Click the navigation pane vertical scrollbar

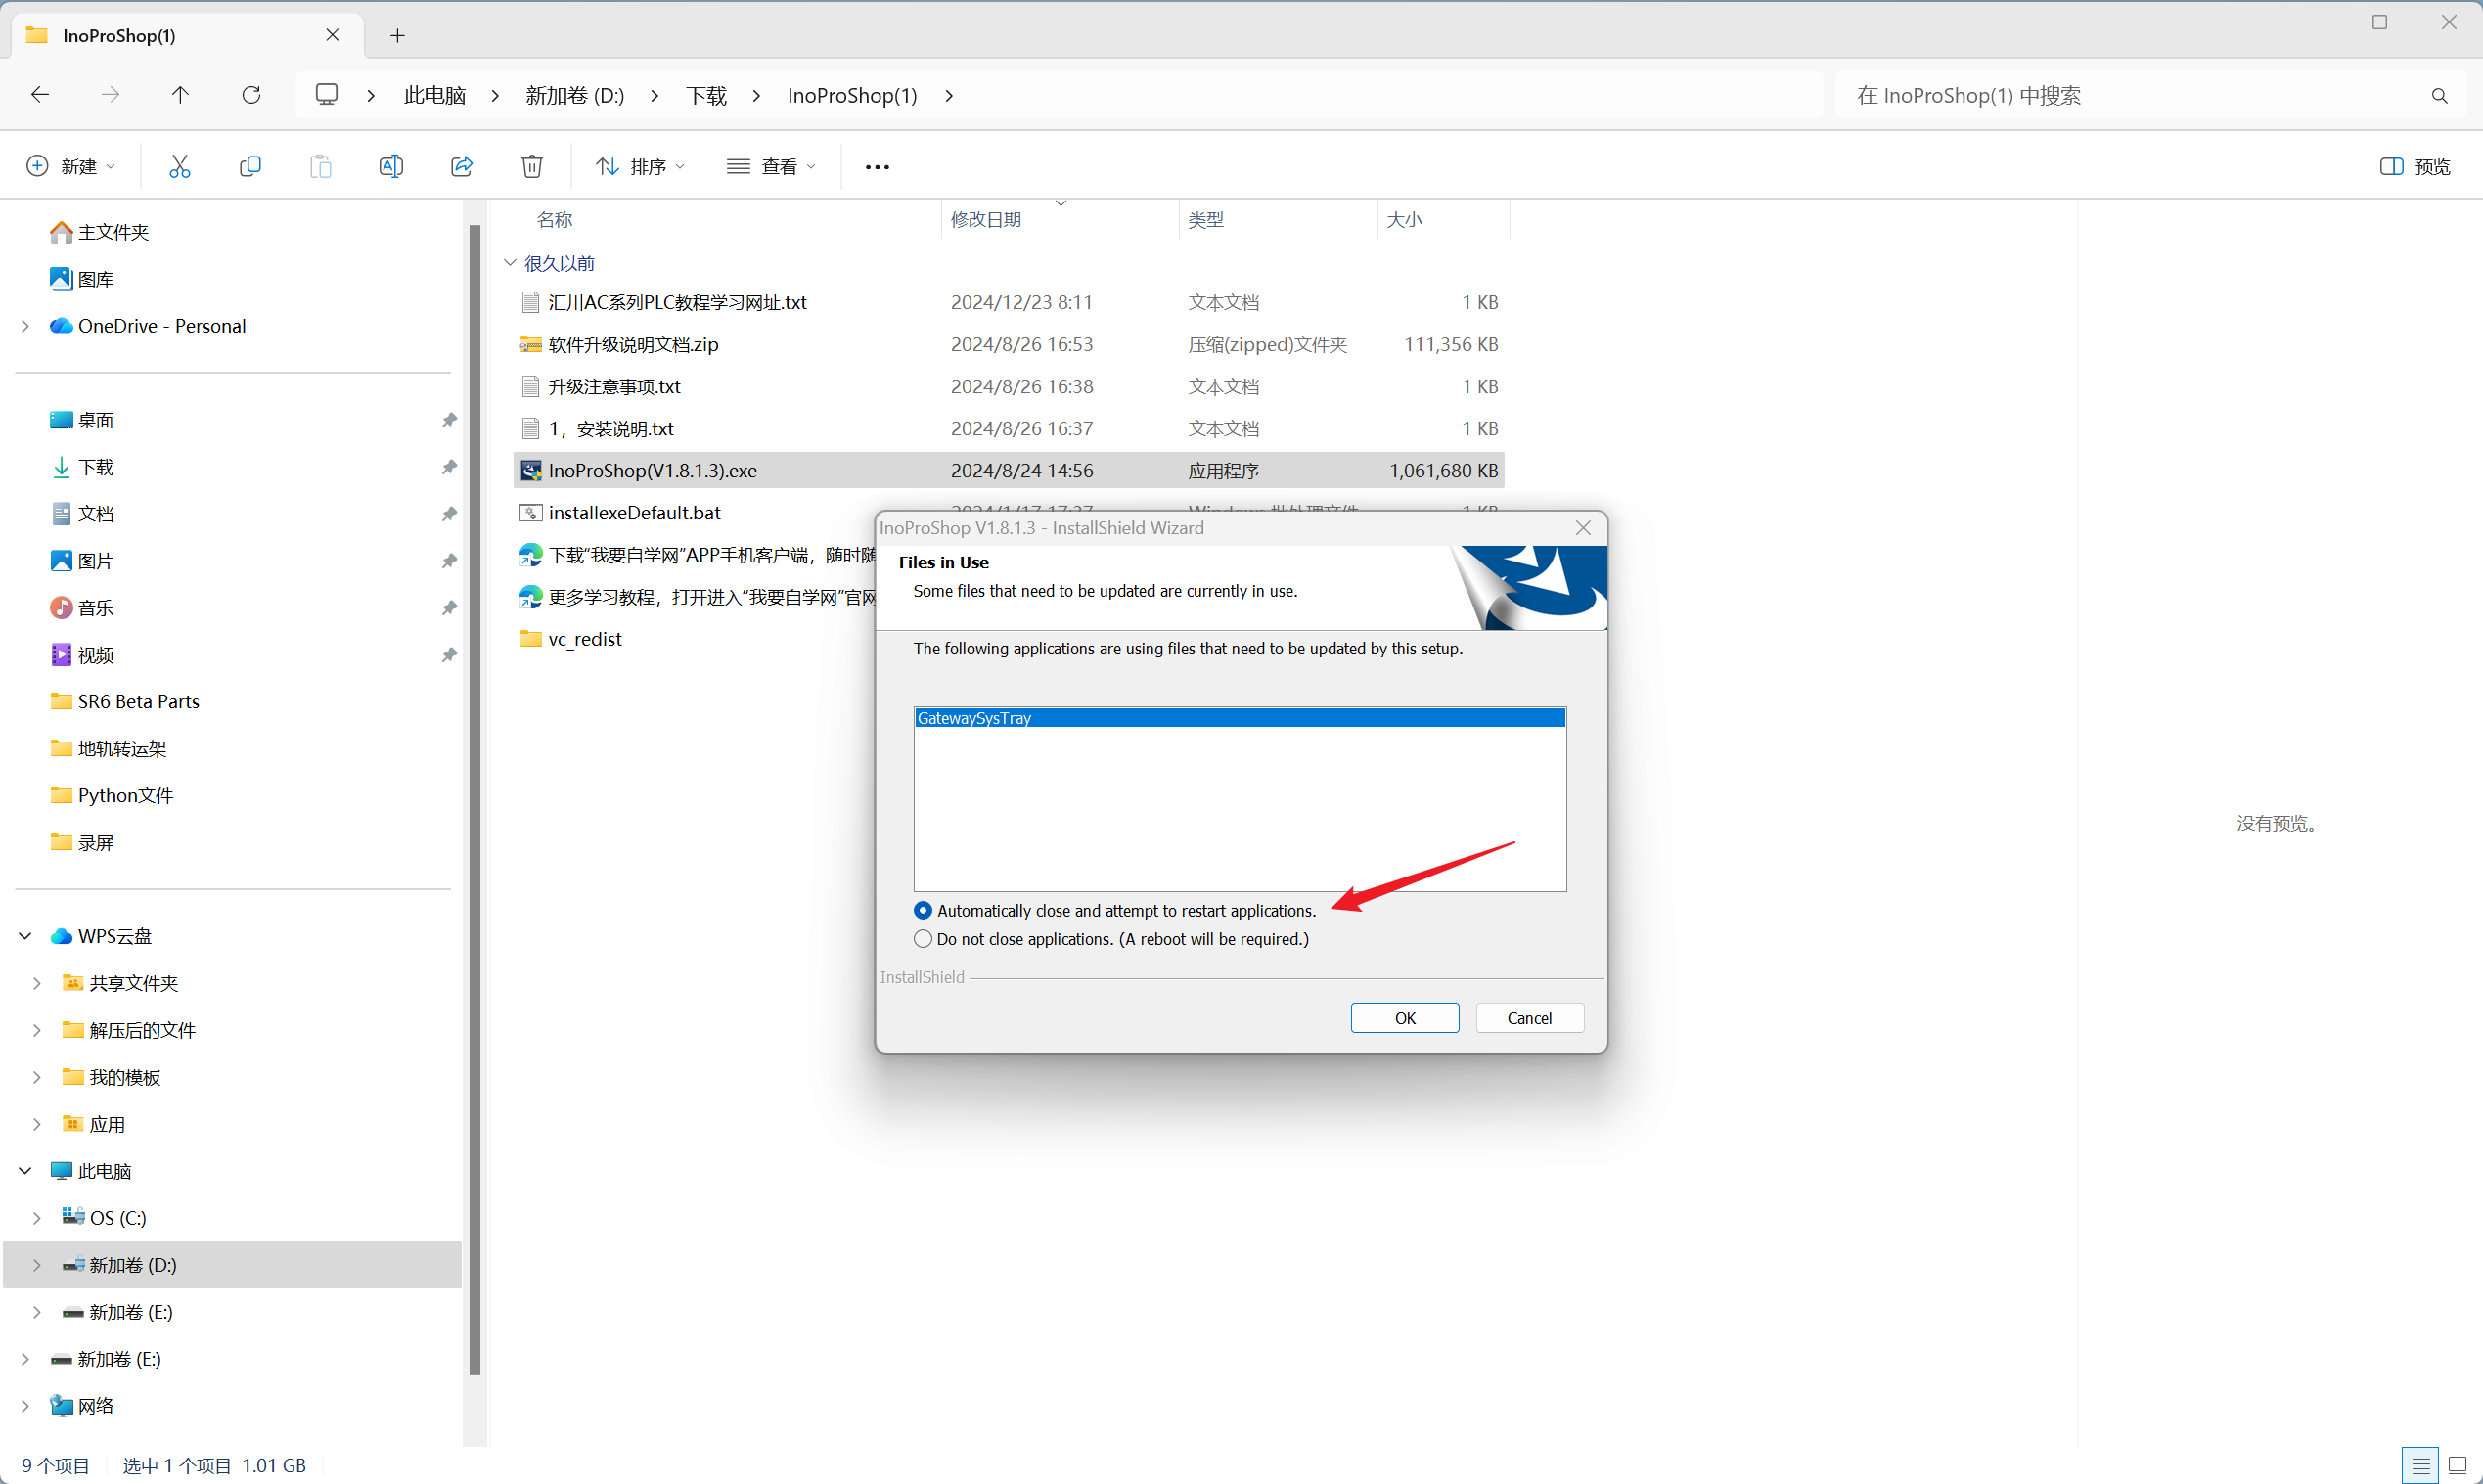(475, 800)
